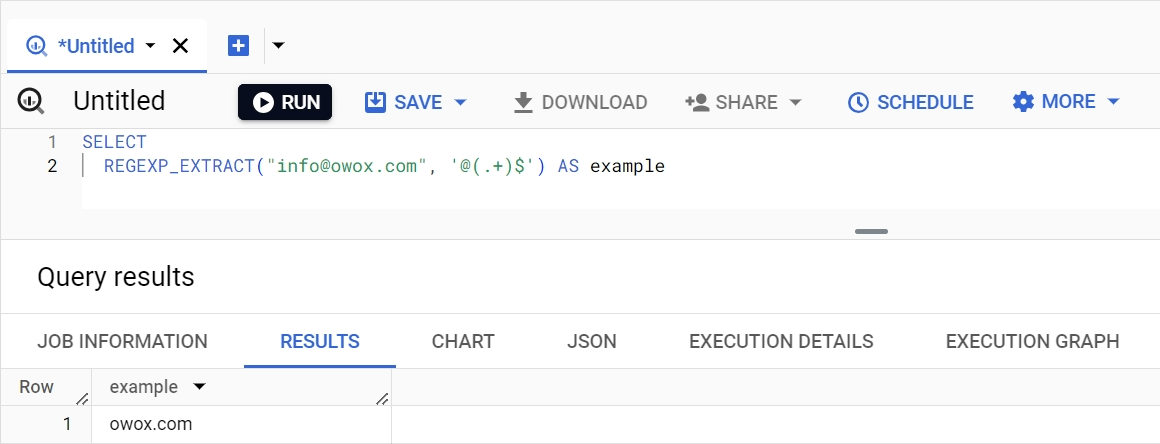Open the EXECUTION GRAPH tab
Screen dimensions: 1160x444
click(x=1032, y=341)
